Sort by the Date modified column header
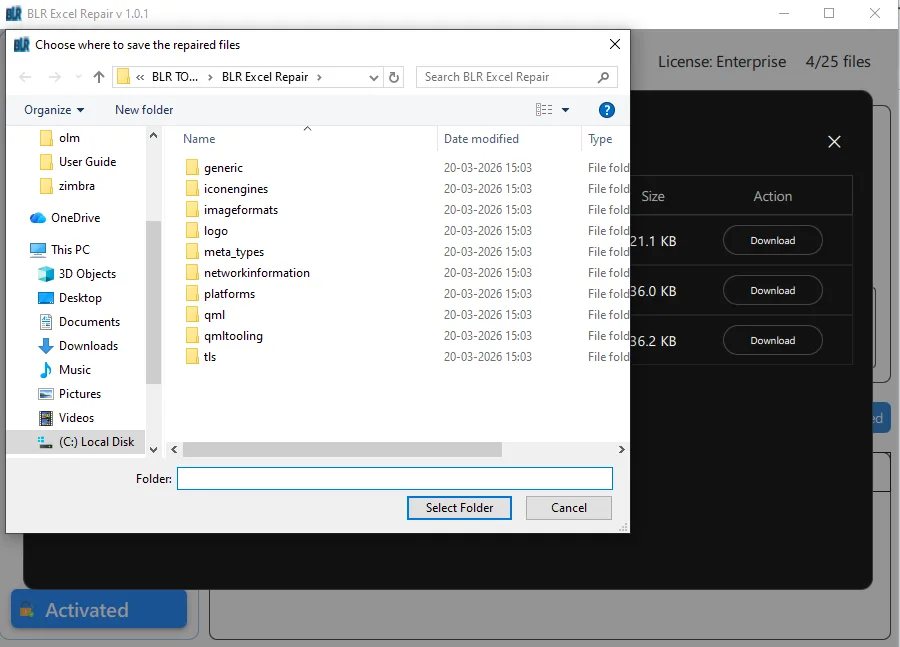 point(481,139)
